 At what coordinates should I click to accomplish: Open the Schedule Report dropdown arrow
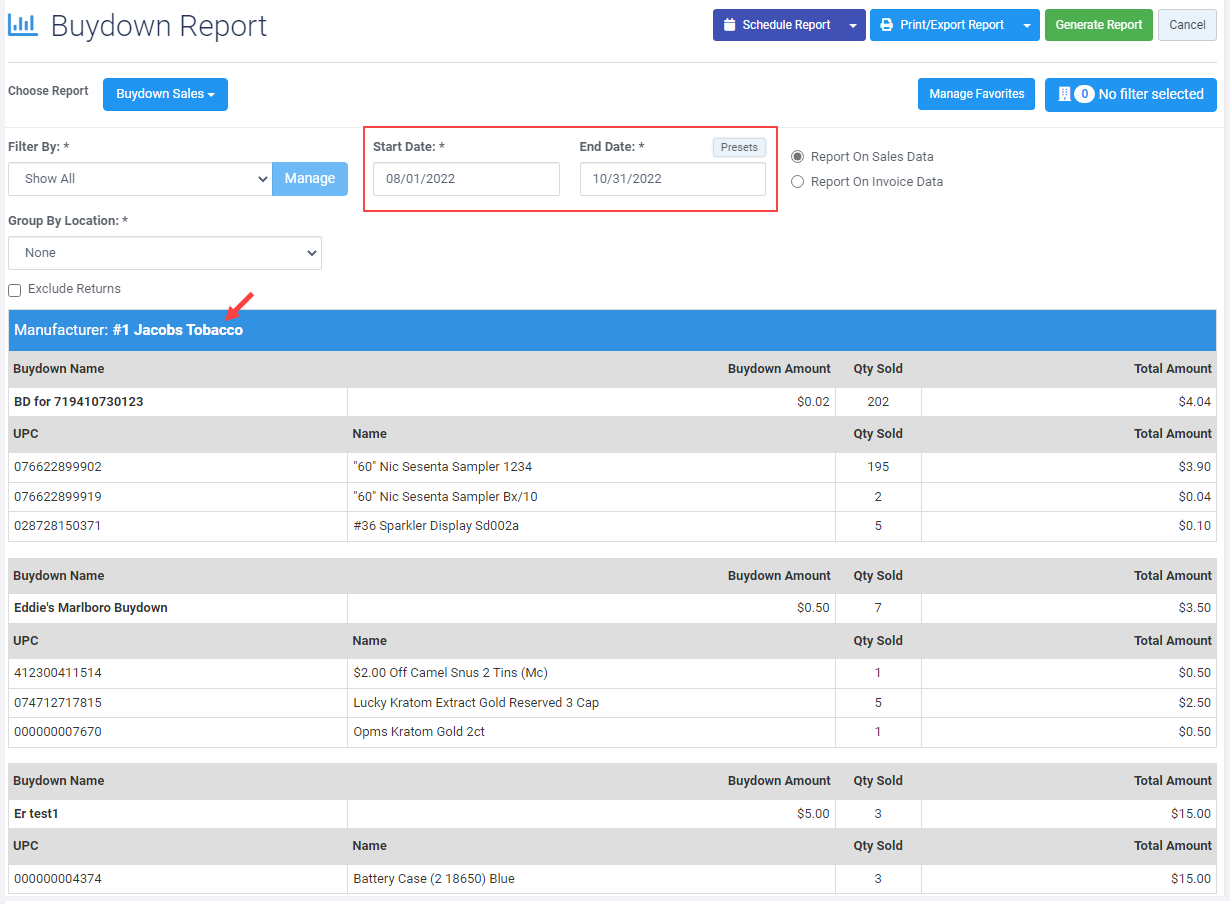click(x=852, y=25)
